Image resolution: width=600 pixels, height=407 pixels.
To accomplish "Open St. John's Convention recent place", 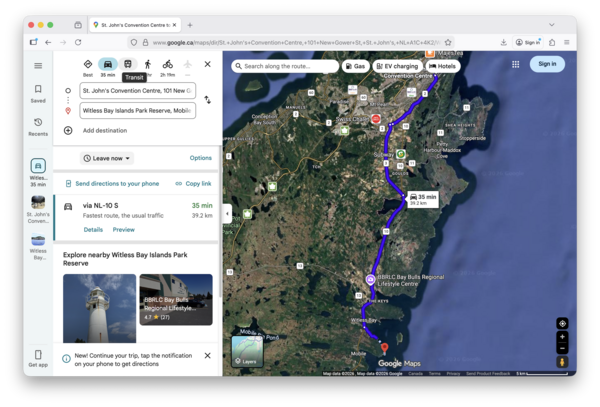I will click(38, 210).
